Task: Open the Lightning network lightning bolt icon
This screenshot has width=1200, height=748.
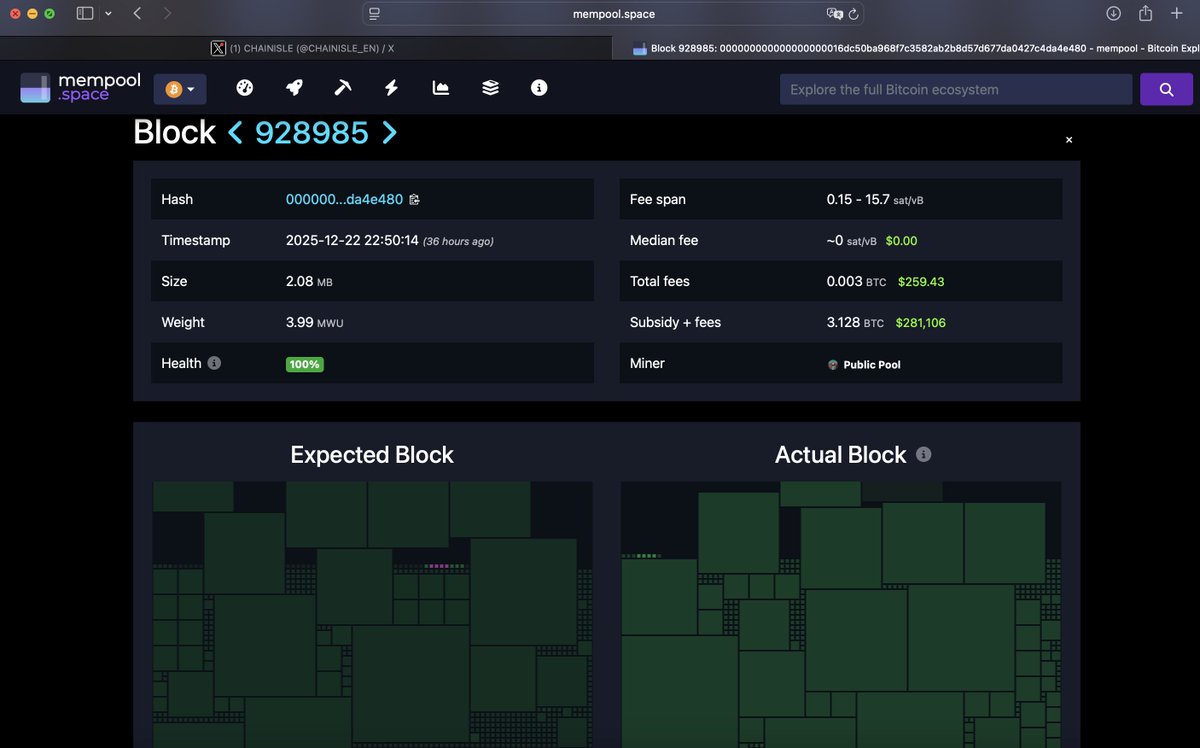Action: tap(391, 88)
